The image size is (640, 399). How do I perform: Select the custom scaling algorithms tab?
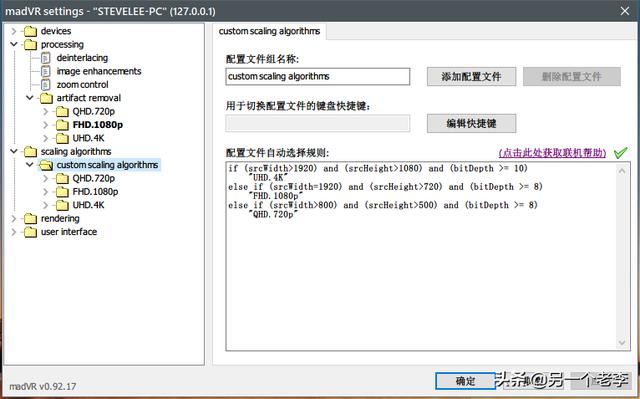(269, 31)
